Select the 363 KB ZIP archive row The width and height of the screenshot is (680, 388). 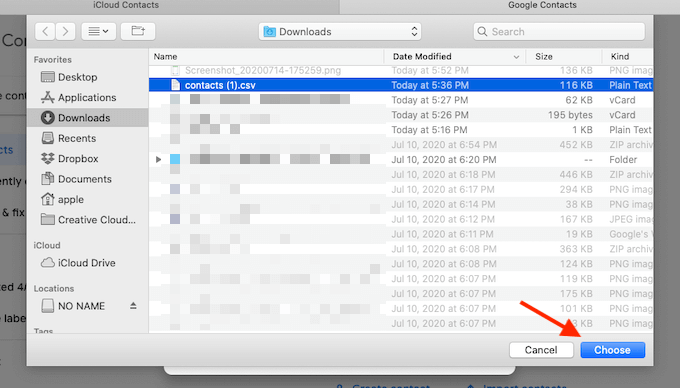401,249
